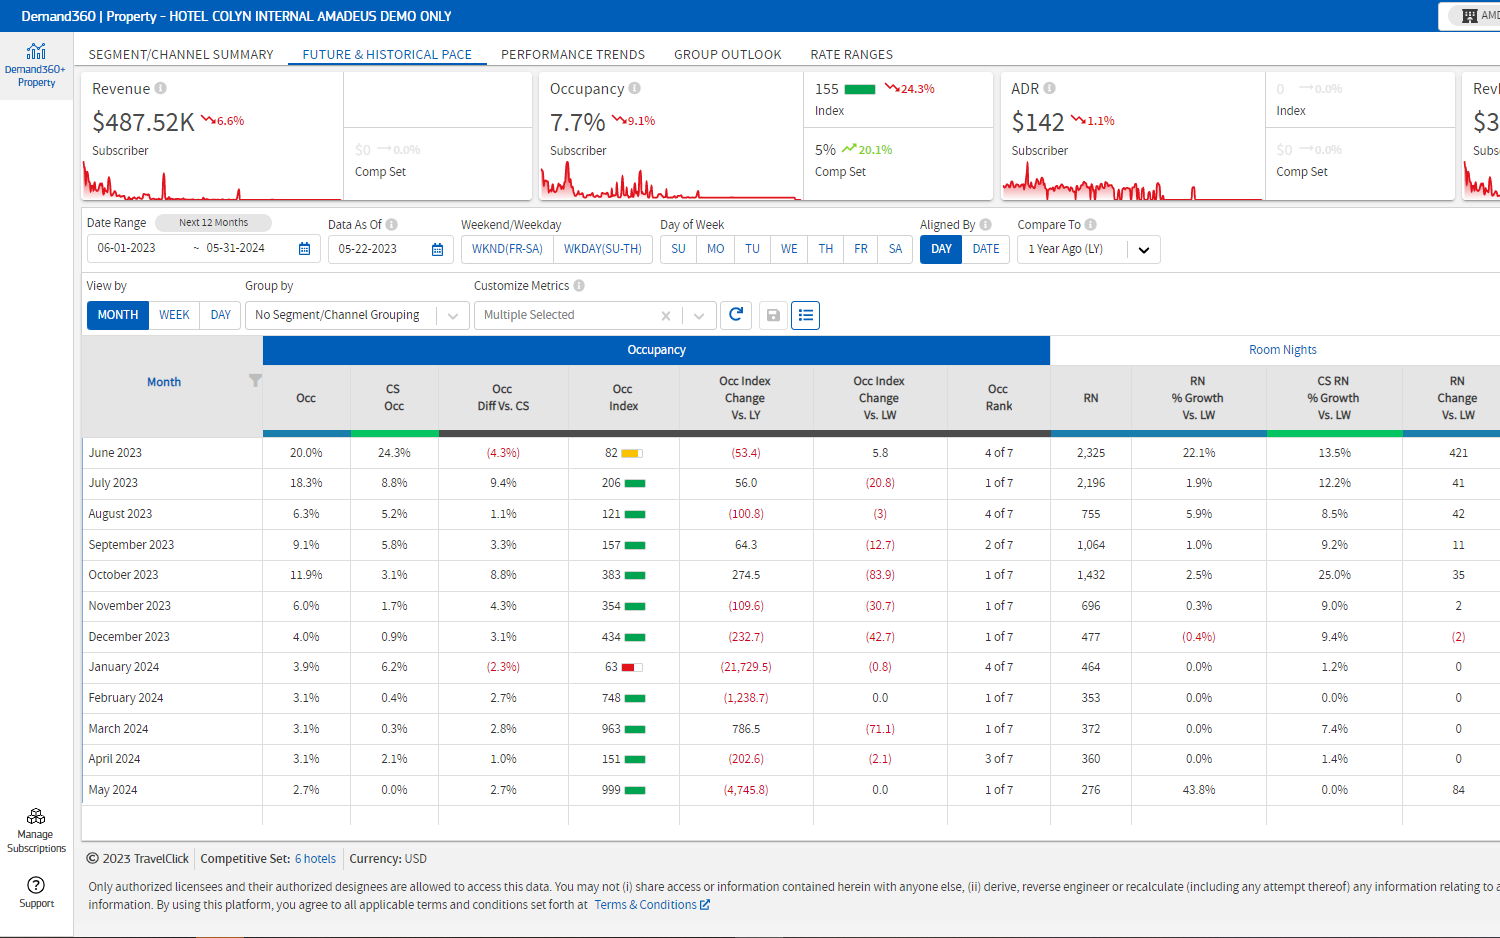The image size is (1500, 938).
Task: Open the Group Outlook tab
Action: point(727,54)
